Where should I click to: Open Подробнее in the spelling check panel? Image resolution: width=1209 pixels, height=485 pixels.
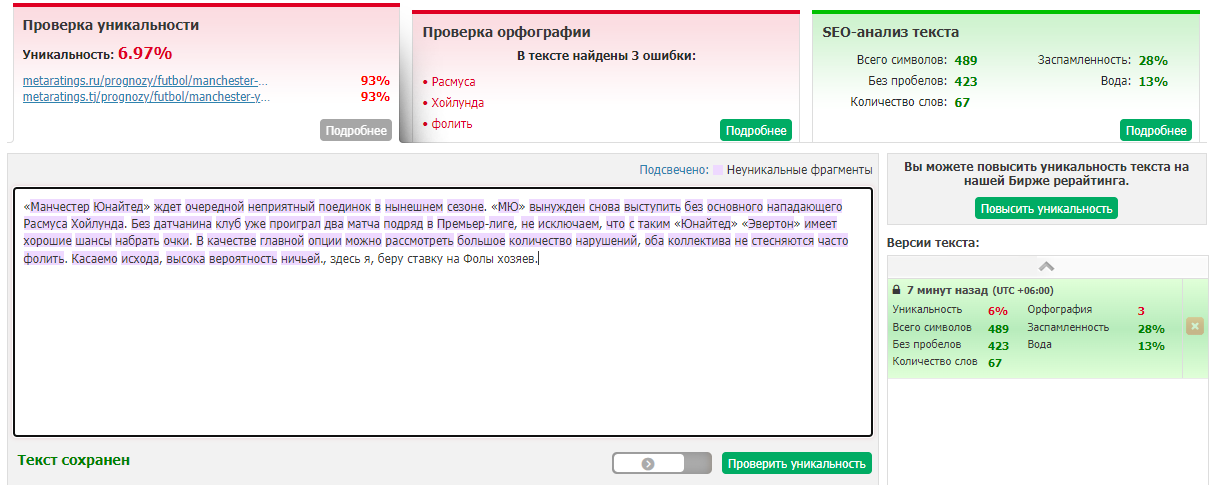(755, 131)
